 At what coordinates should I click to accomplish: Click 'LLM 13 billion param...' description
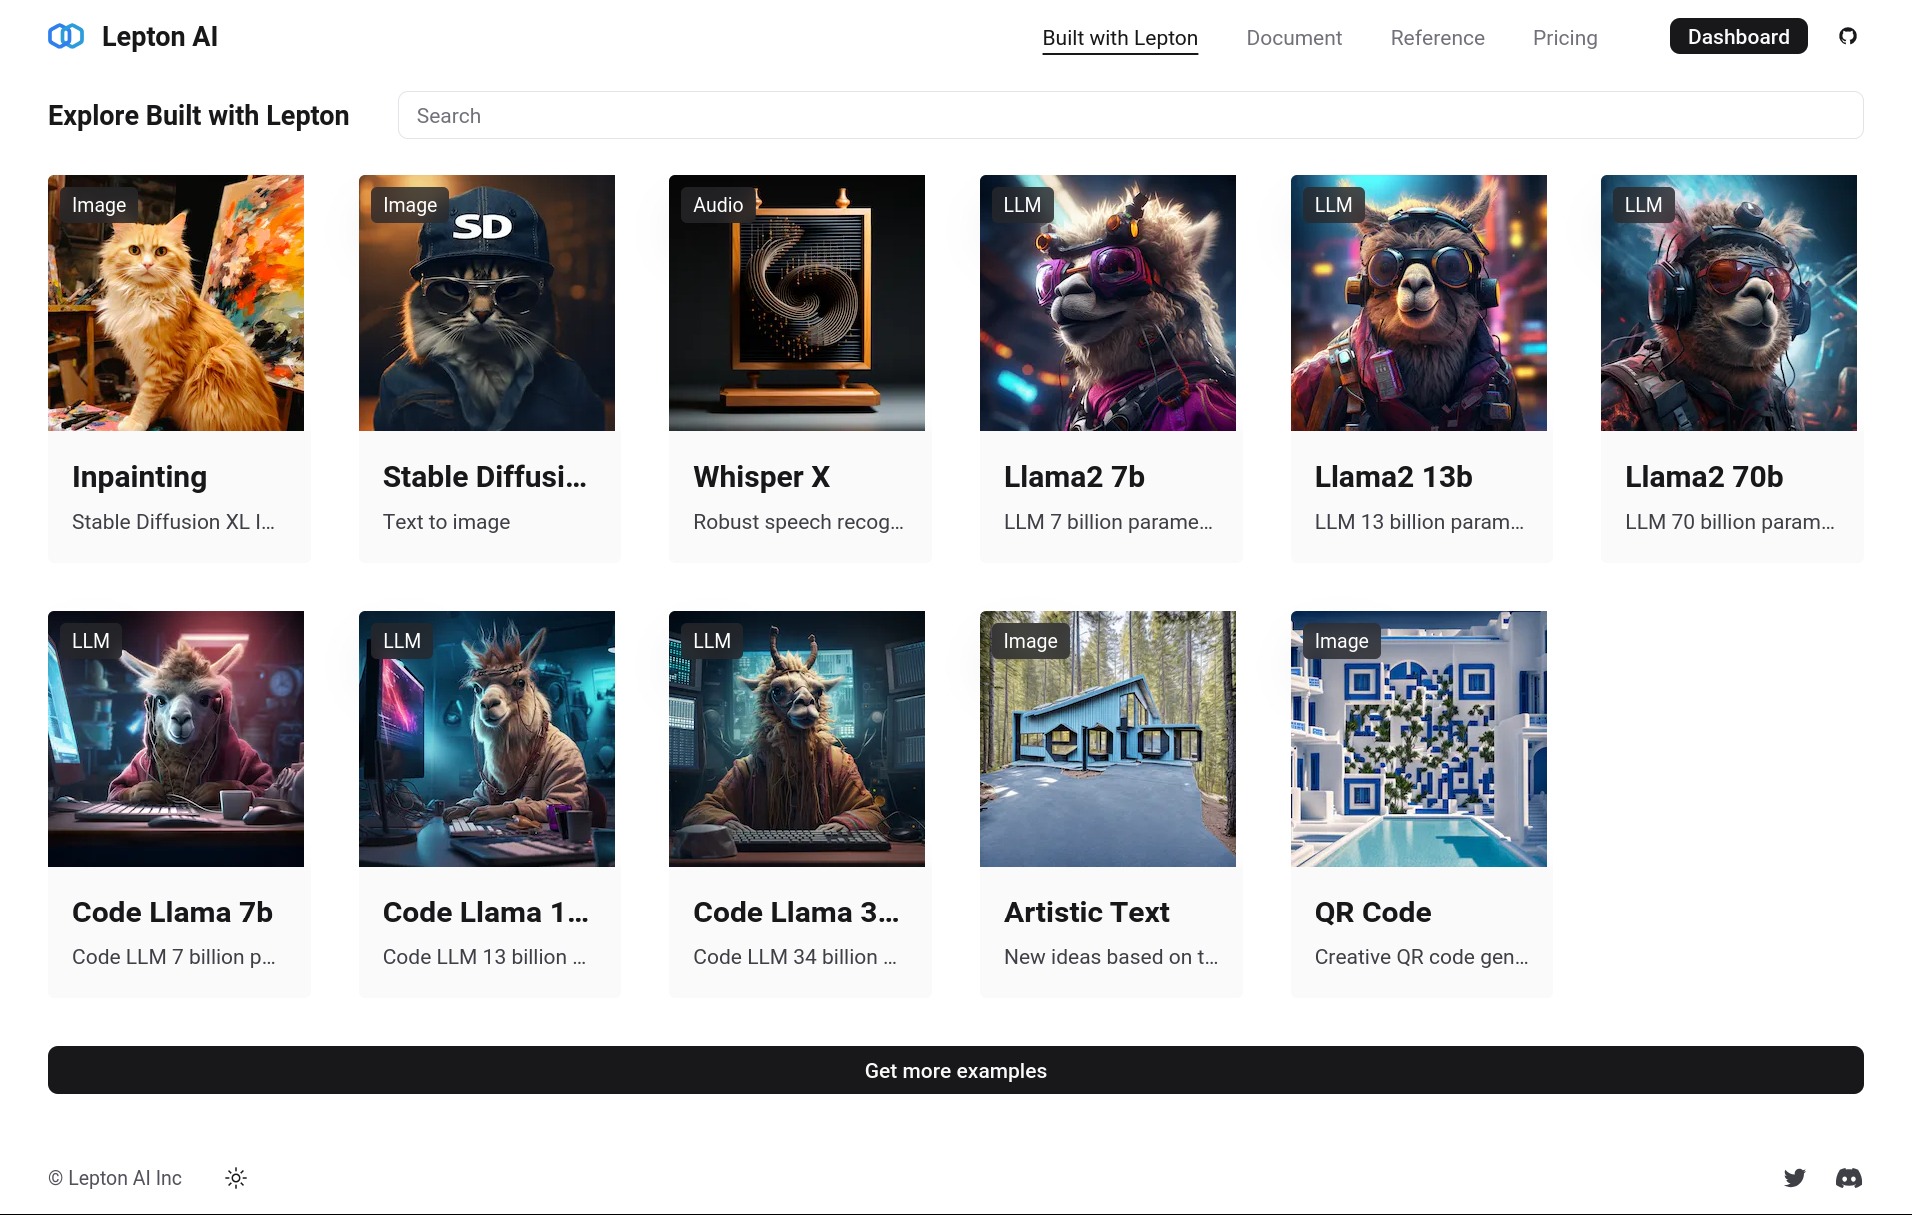(1419, 522)
